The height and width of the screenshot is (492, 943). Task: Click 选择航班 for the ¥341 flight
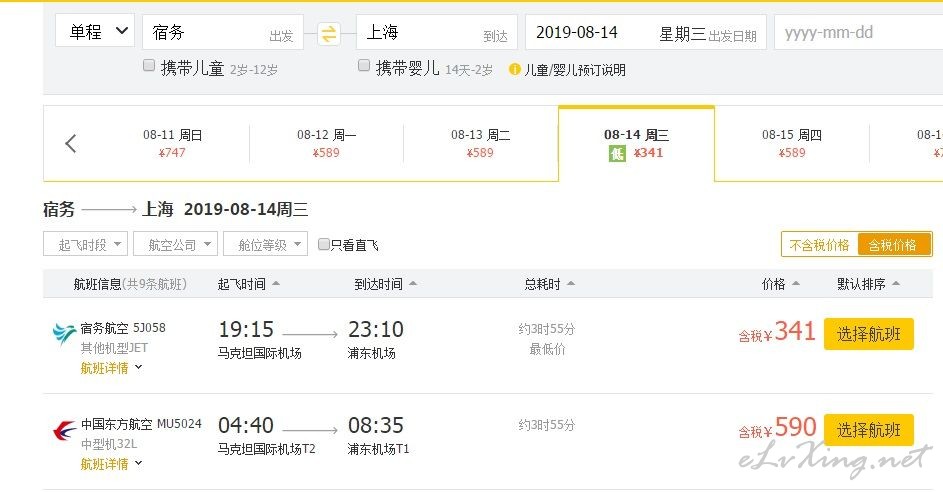pyautogui.click(x=868, y=334)
